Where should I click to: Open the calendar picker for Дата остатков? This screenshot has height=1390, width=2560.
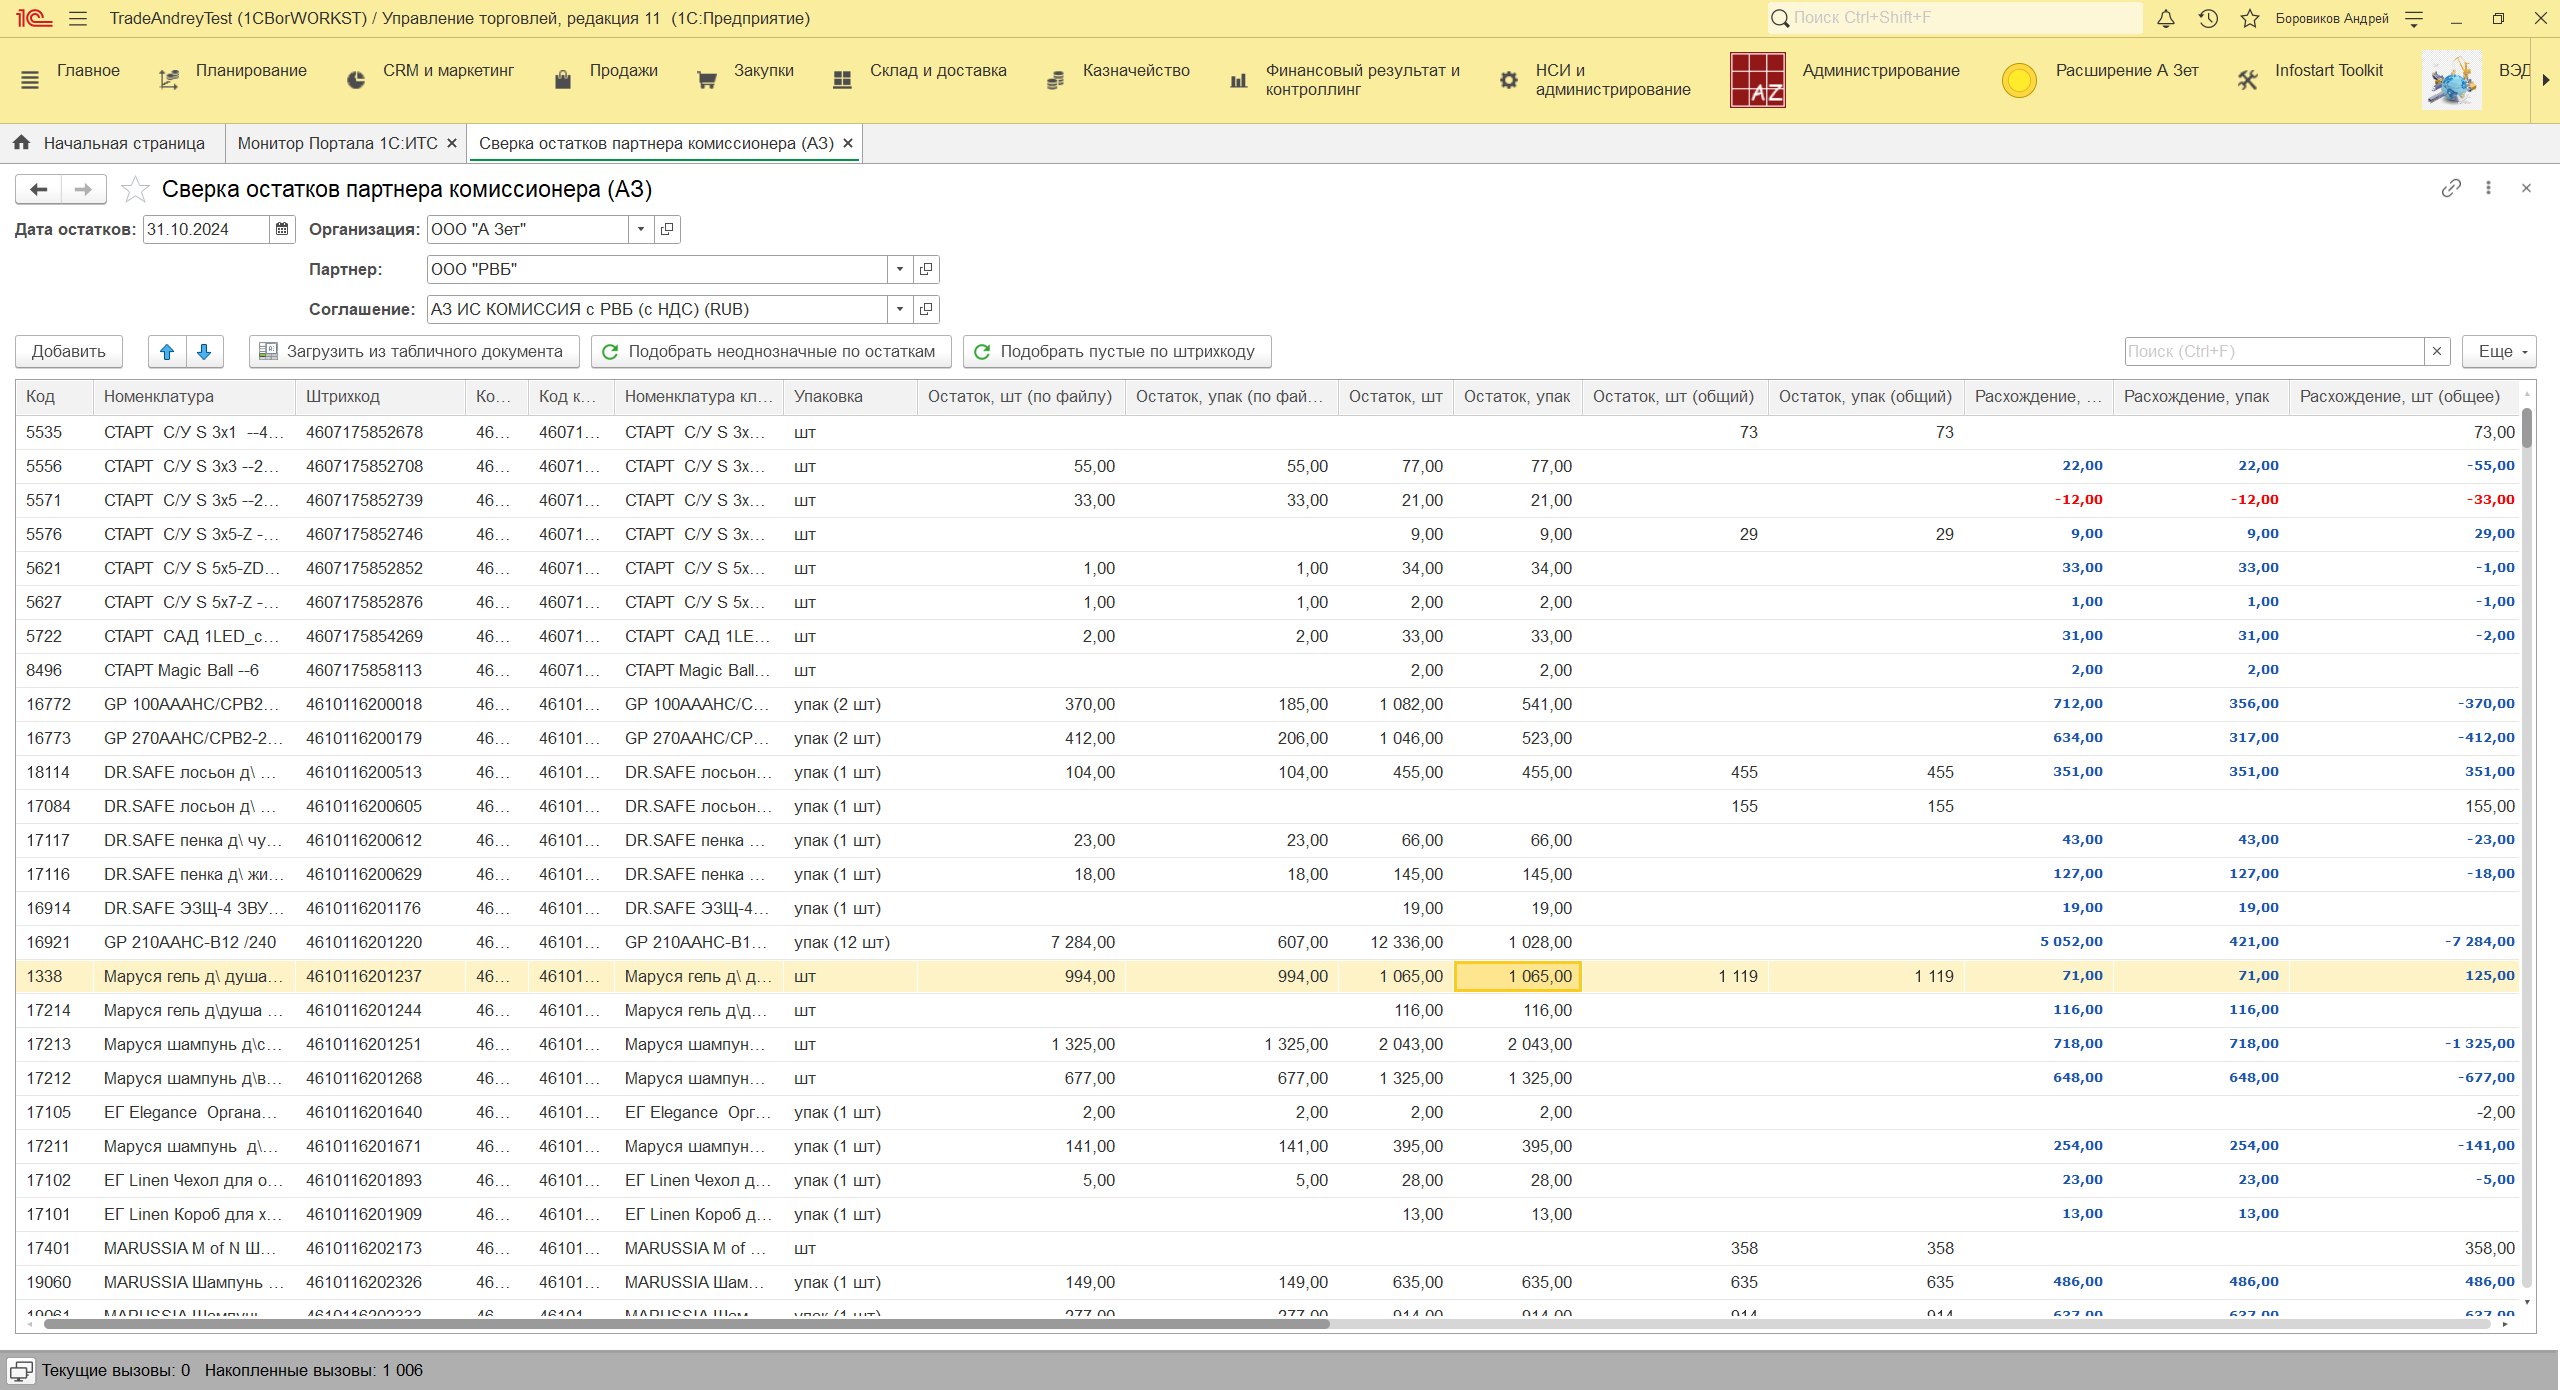pos(282,229)
